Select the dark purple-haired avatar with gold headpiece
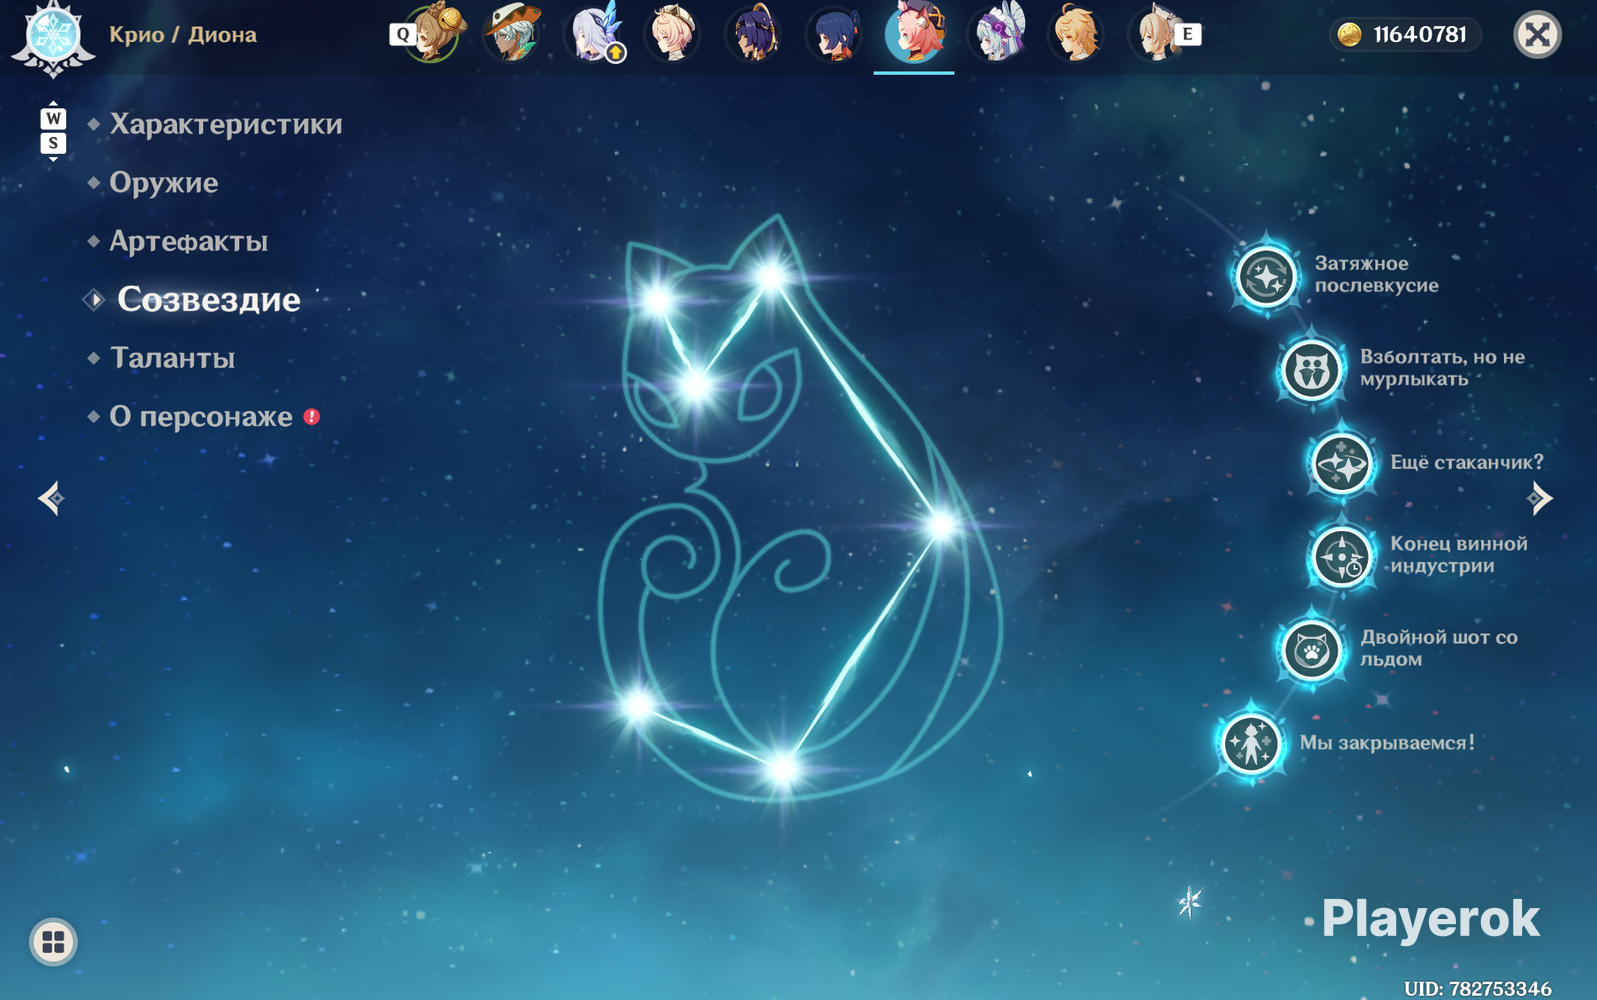The height and width of the screenshot is (1000, 1597). pos(754,34)
